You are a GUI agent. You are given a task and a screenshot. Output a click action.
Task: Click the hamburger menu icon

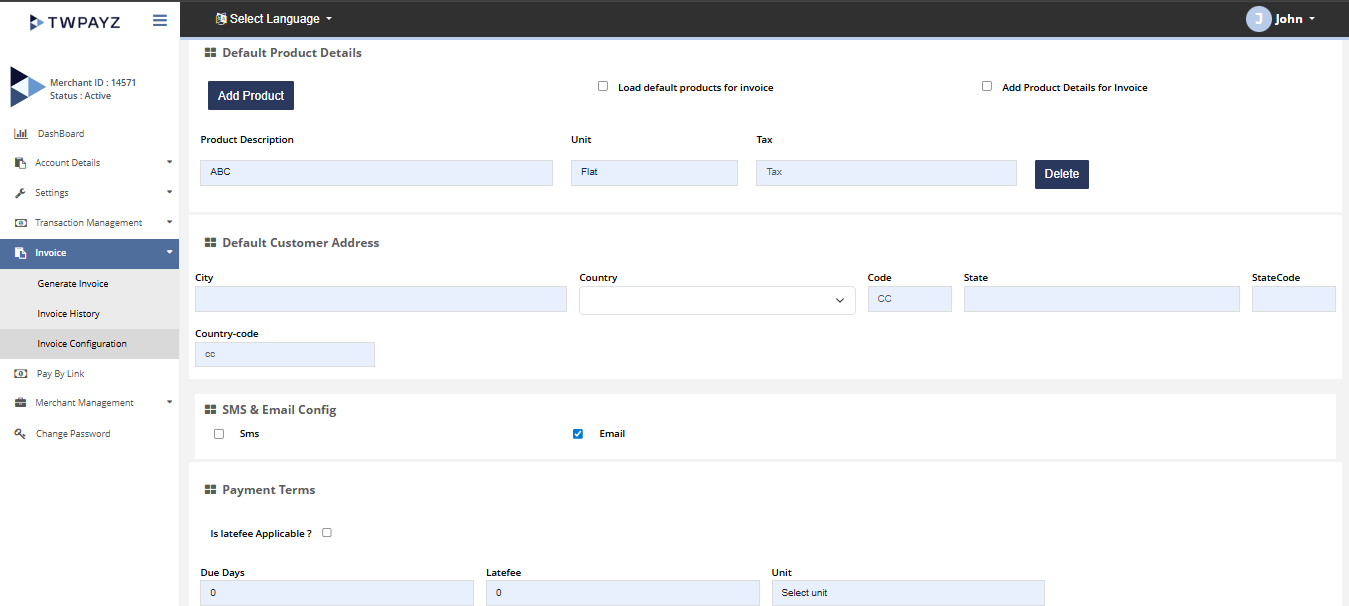tap(159, 20)
